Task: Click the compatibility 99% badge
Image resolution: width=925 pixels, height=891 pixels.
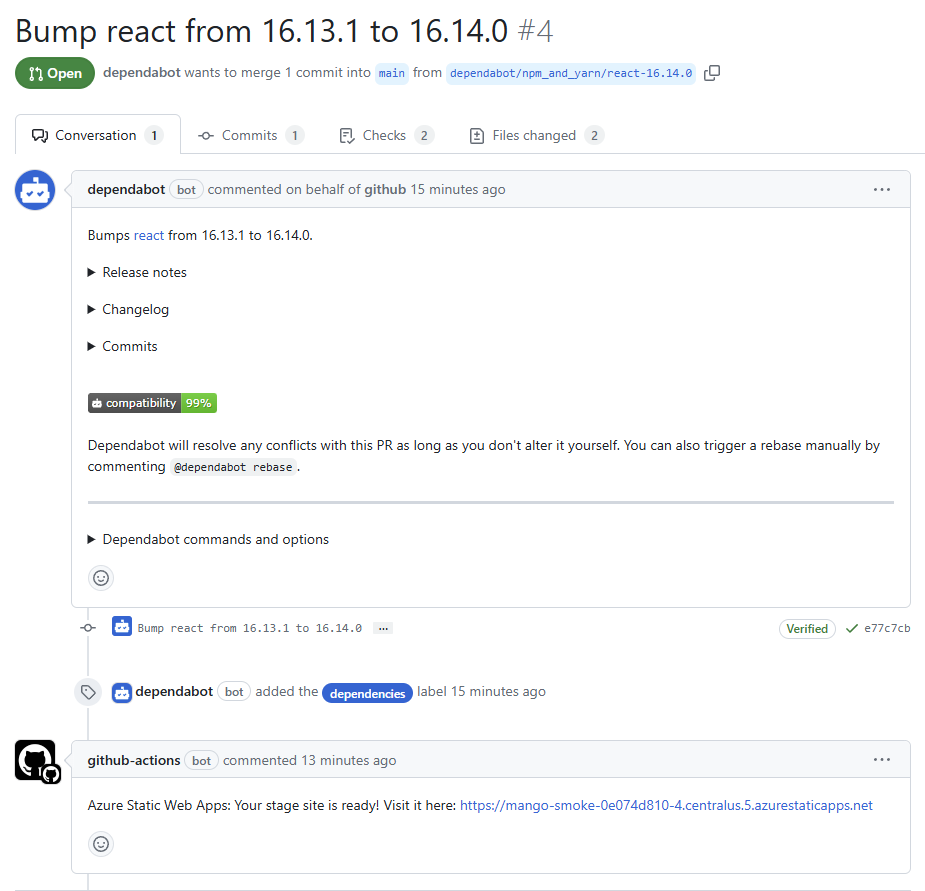Action: (x=152, y=403)
